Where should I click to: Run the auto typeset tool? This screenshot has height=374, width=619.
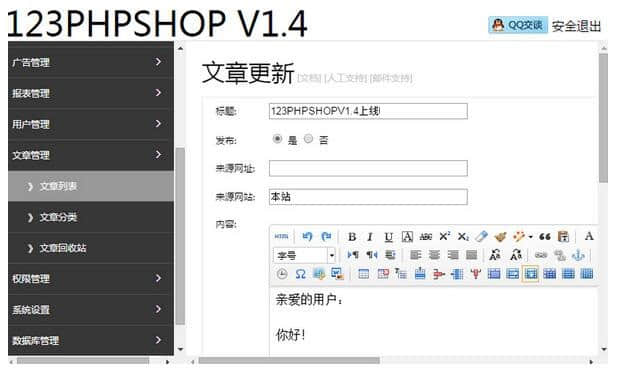point(518,237)
